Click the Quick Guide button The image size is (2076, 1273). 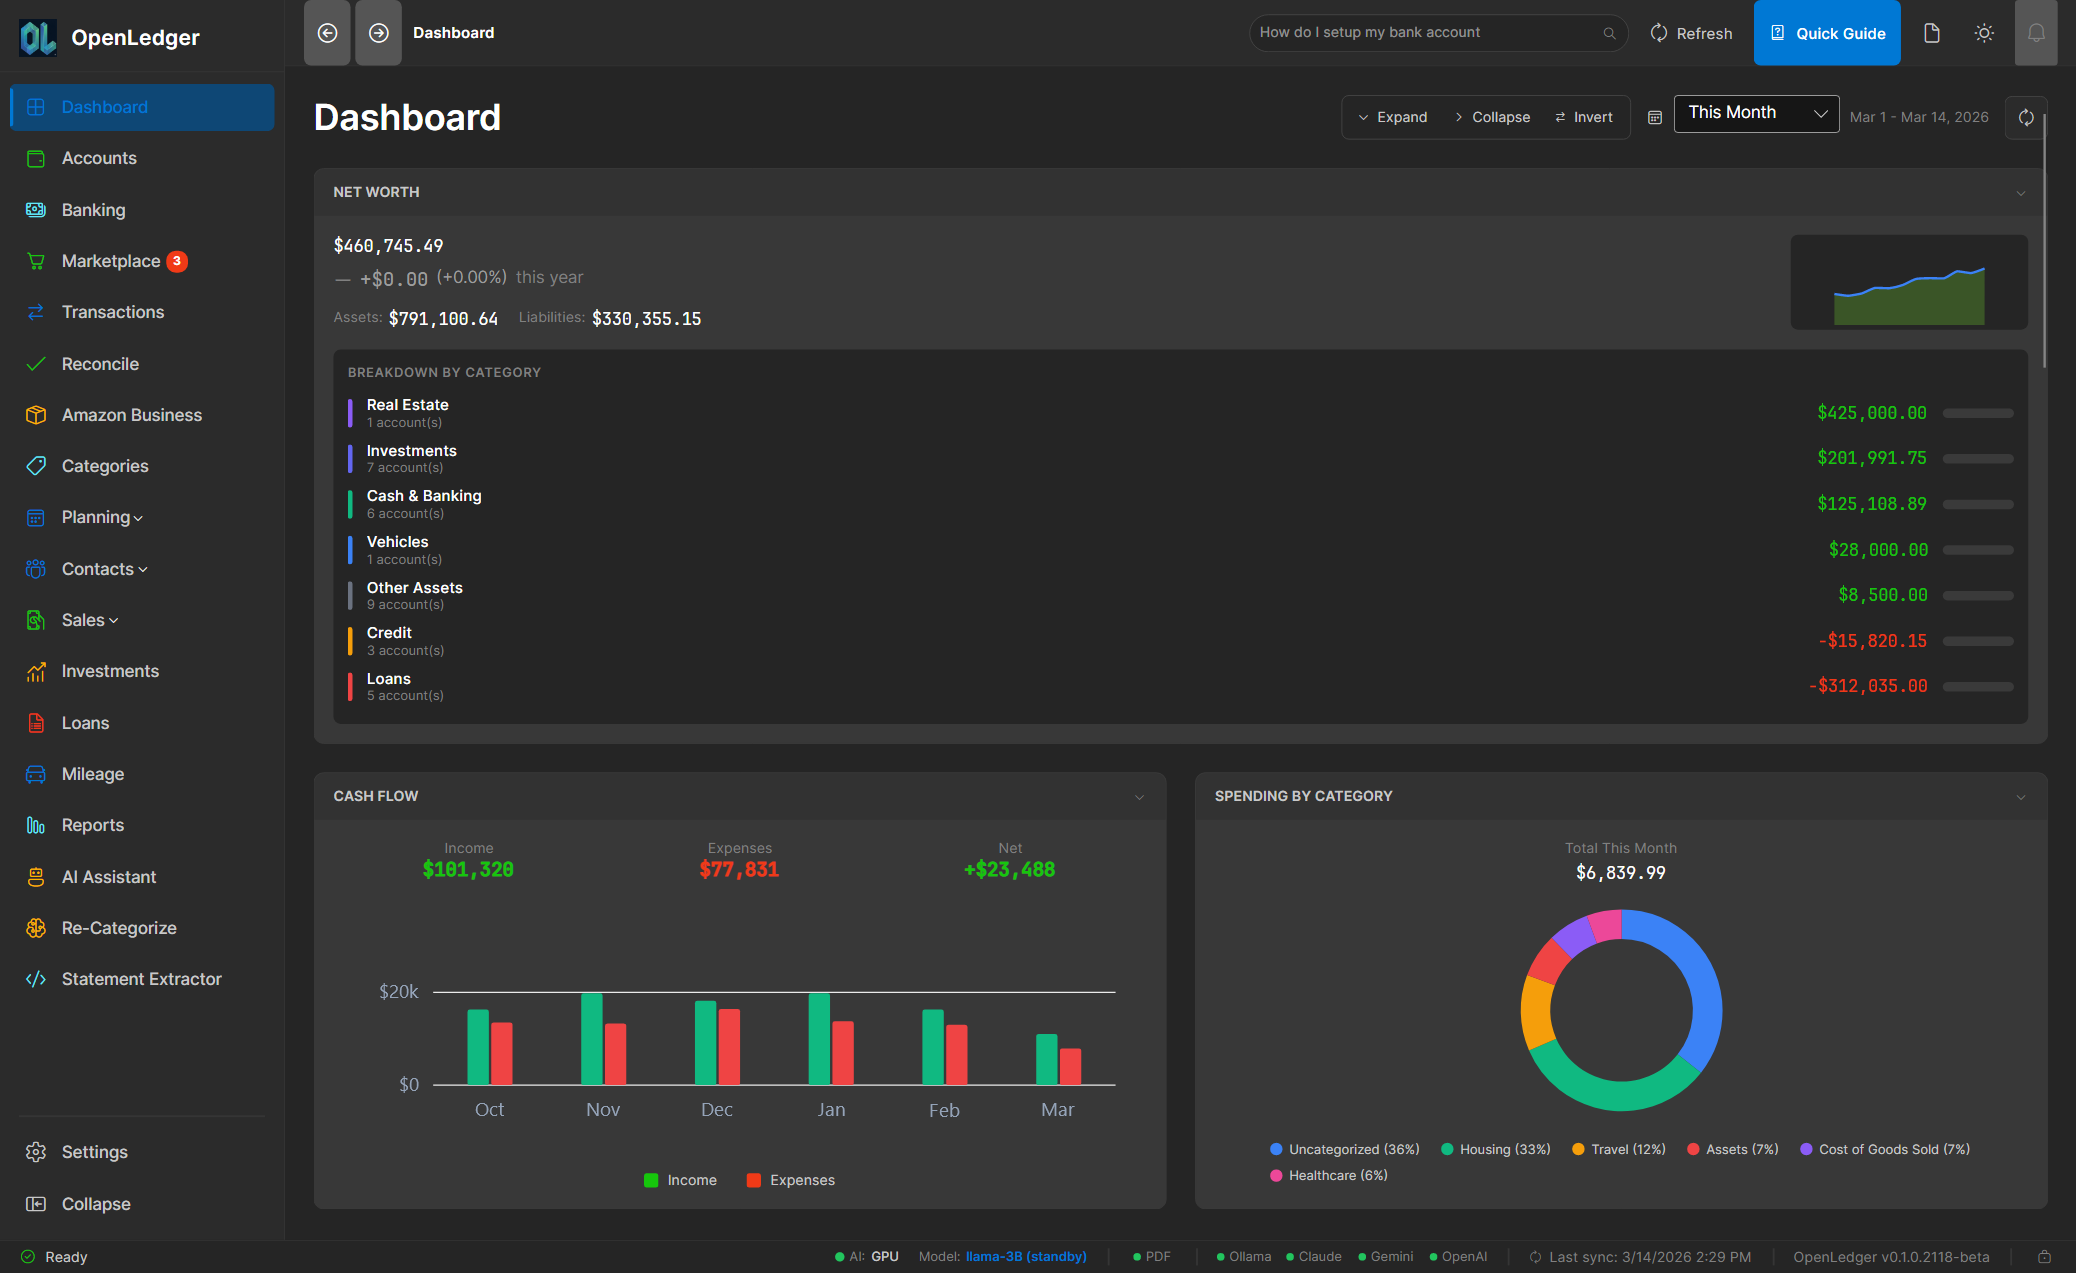(1827, 32)
